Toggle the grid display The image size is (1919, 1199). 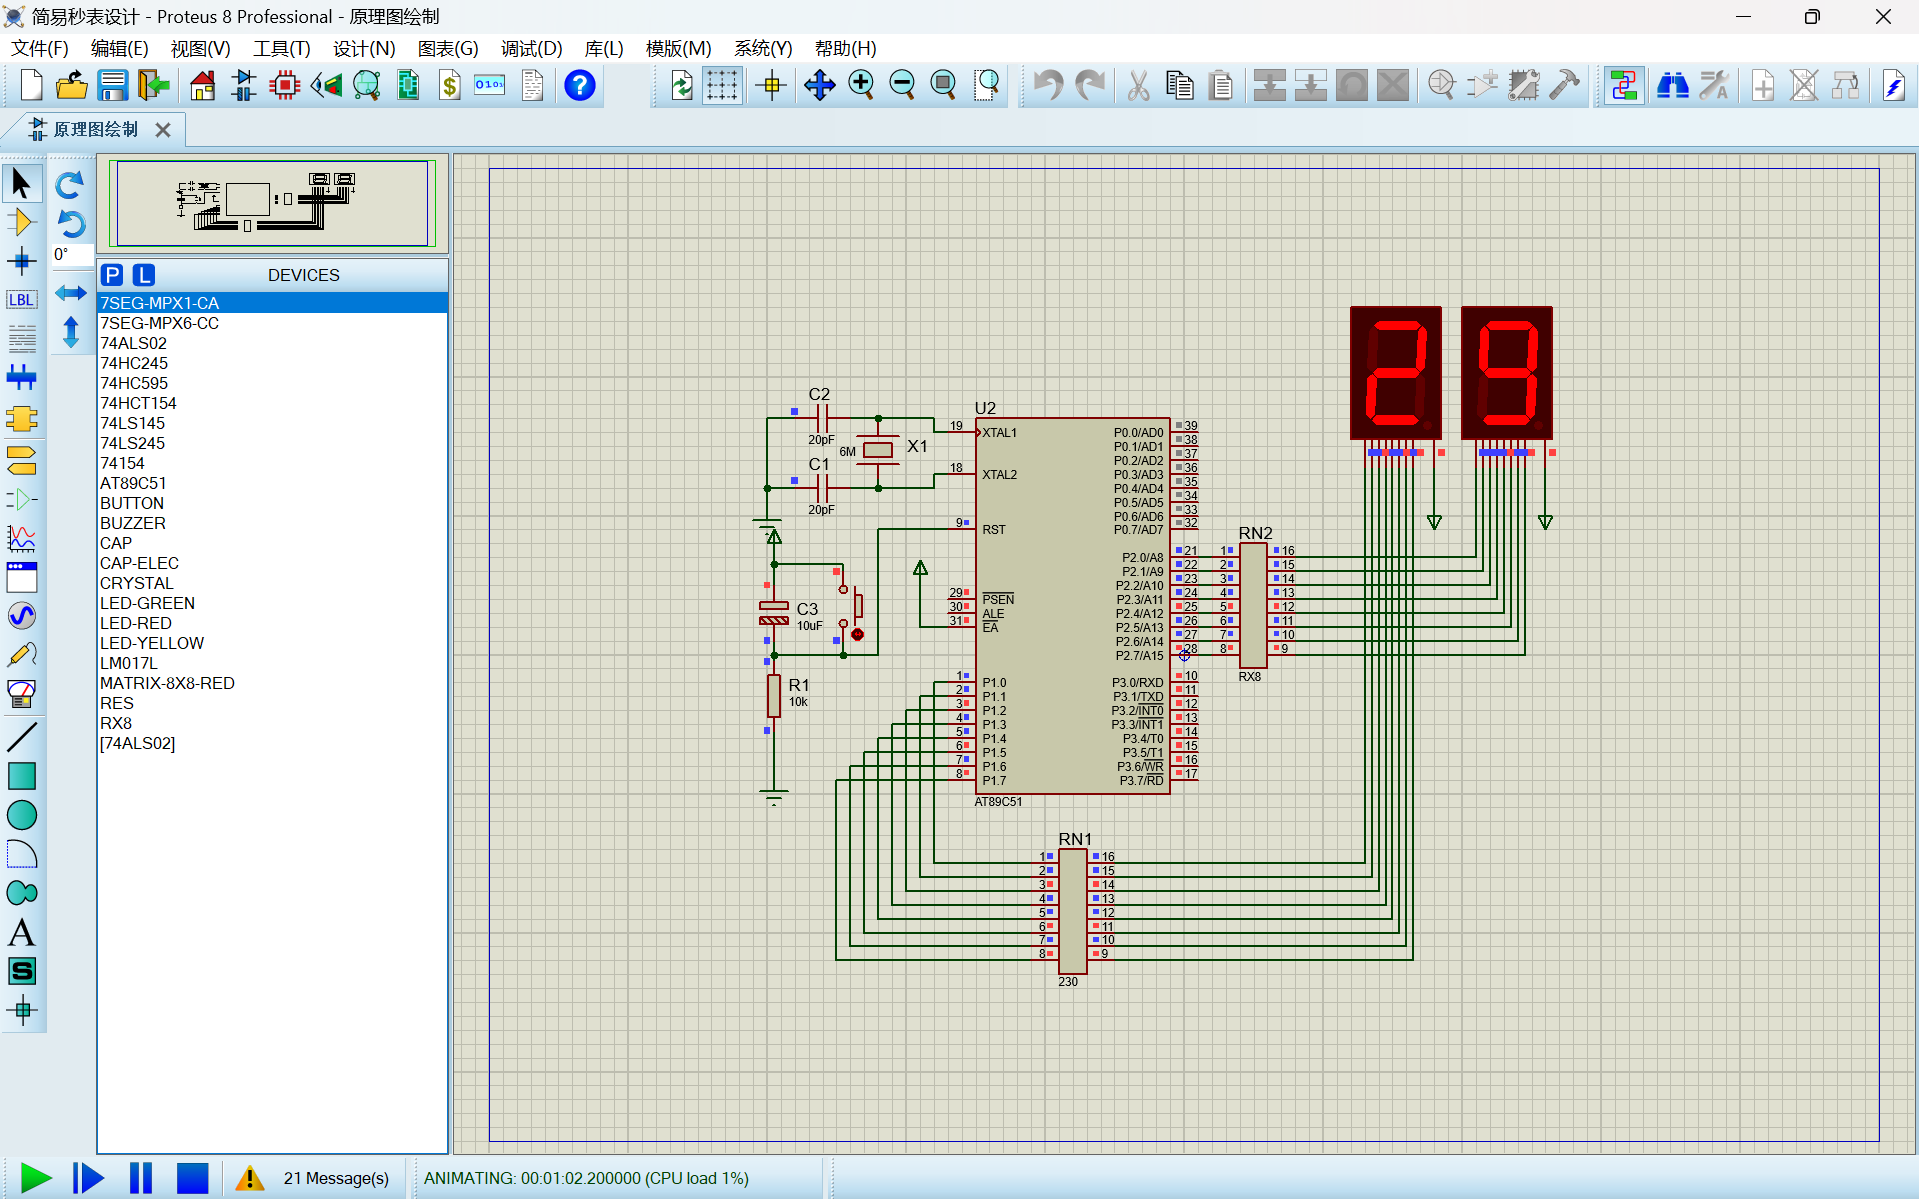(x=722, y=86)
